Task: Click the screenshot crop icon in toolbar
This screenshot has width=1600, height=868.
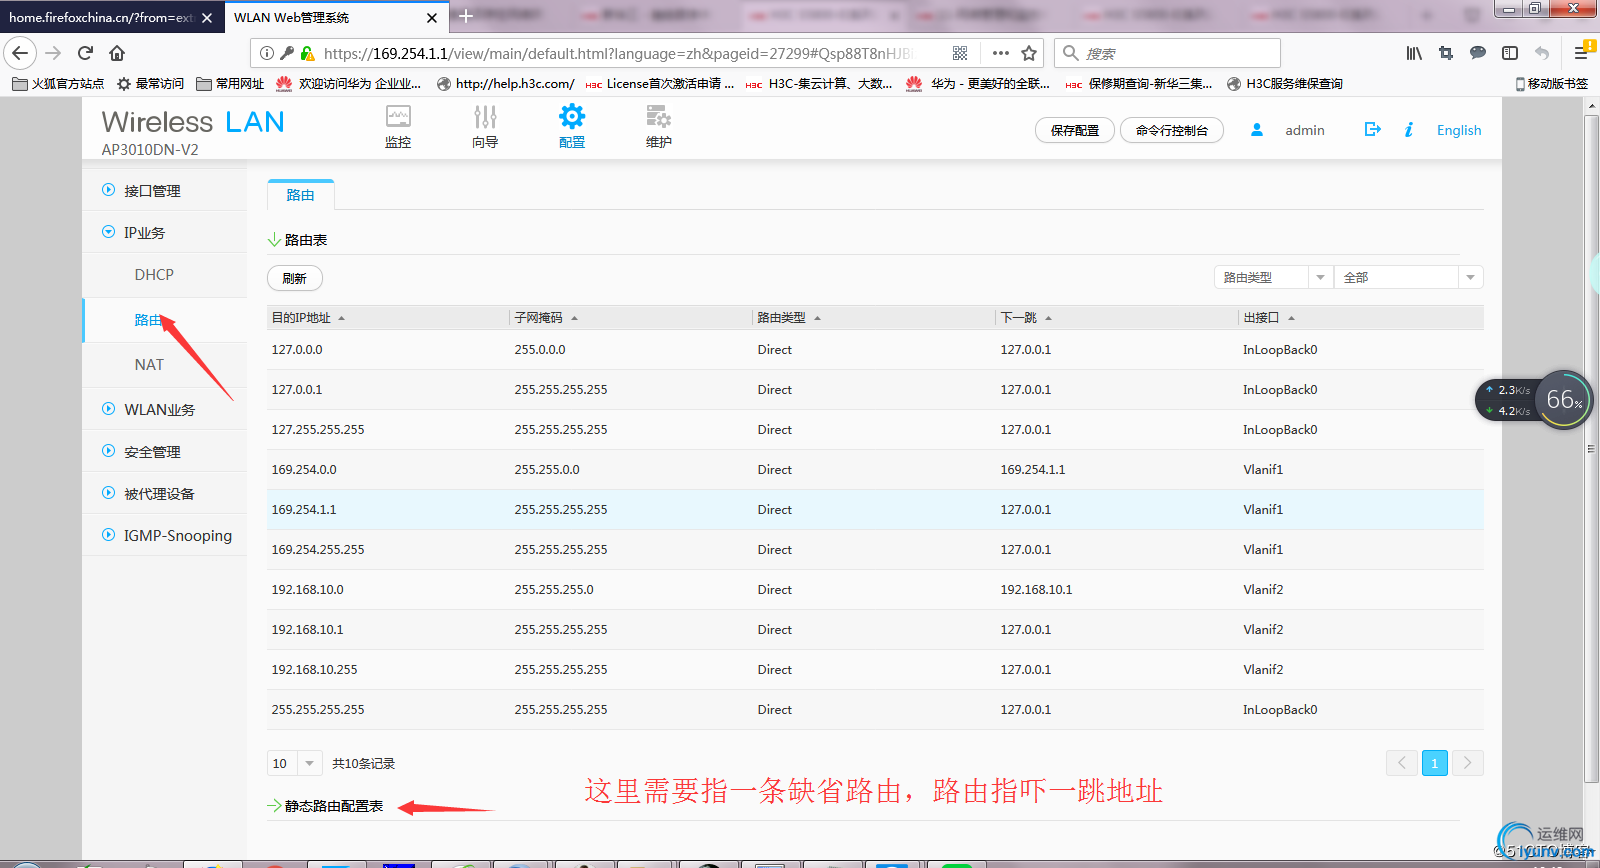Action: point(1446,53)
